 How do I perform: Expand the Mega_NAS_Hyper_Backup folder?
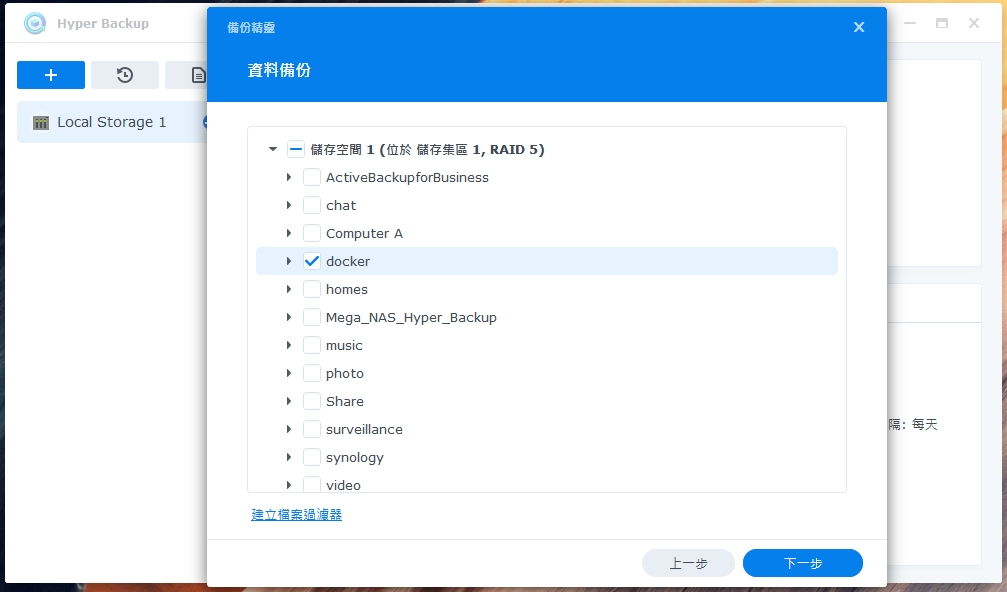[289, 317]
